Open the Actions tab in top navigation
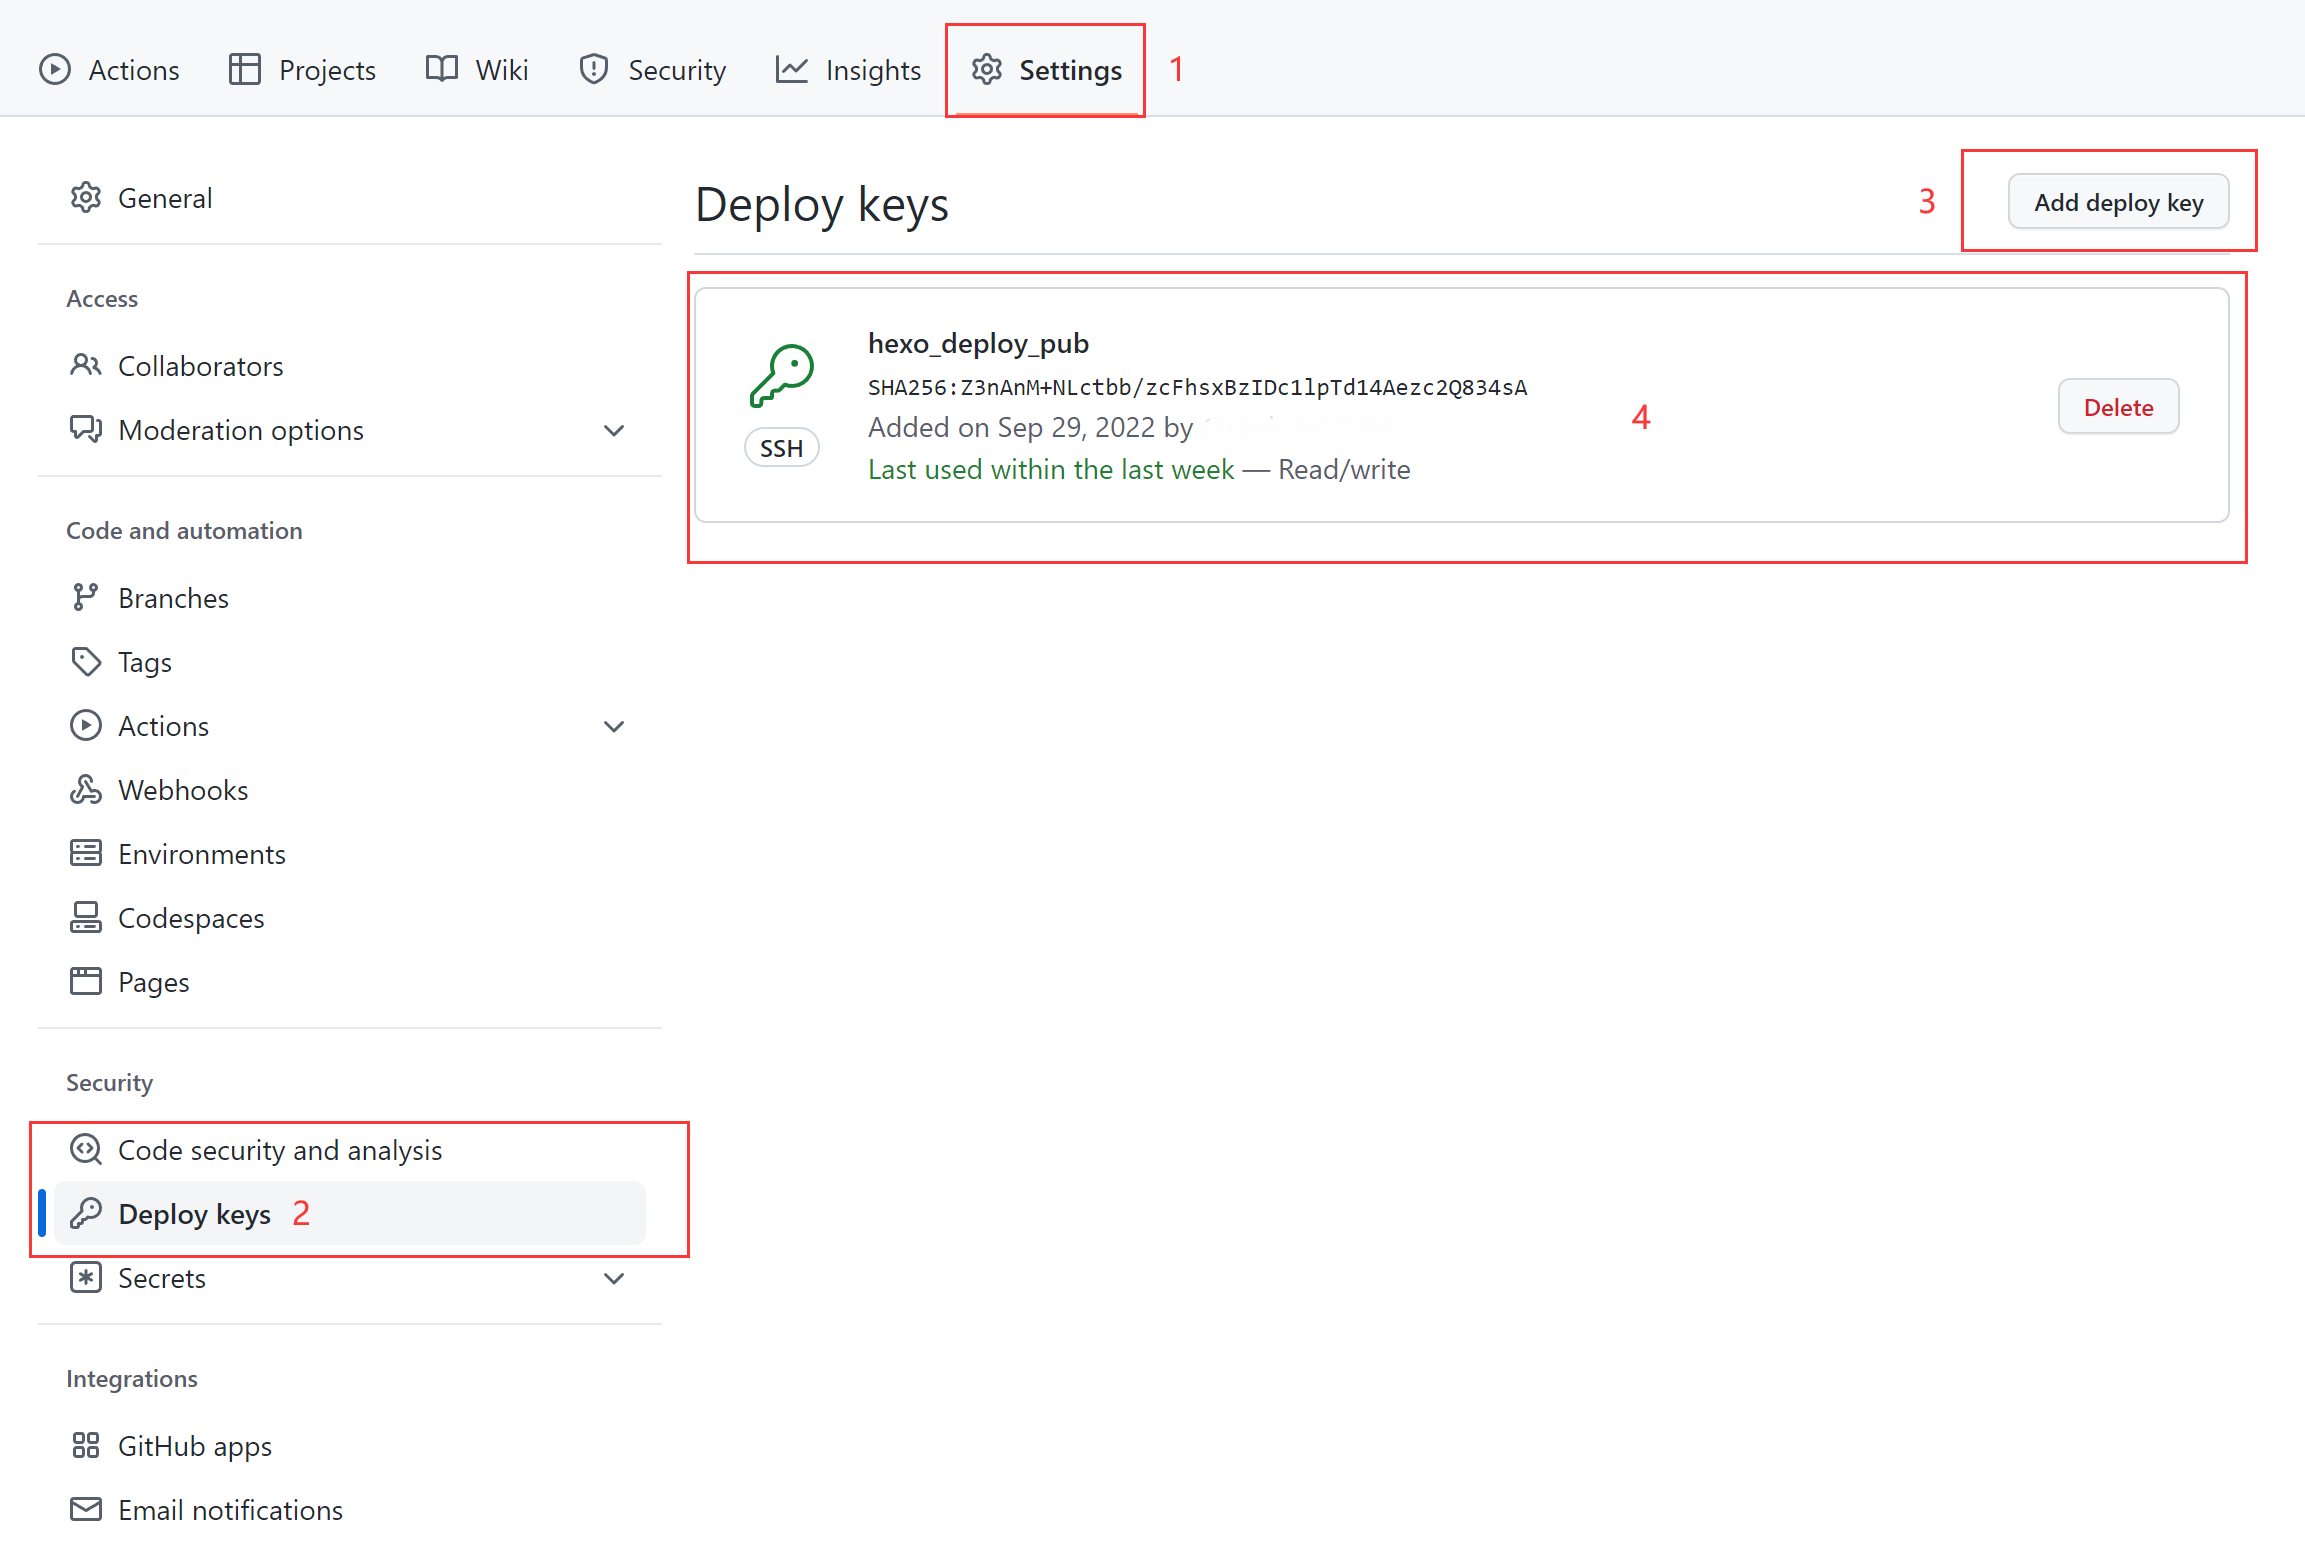Image resolution: width=2305 pixels, height=1553 pixels. [x=109, y=70]
